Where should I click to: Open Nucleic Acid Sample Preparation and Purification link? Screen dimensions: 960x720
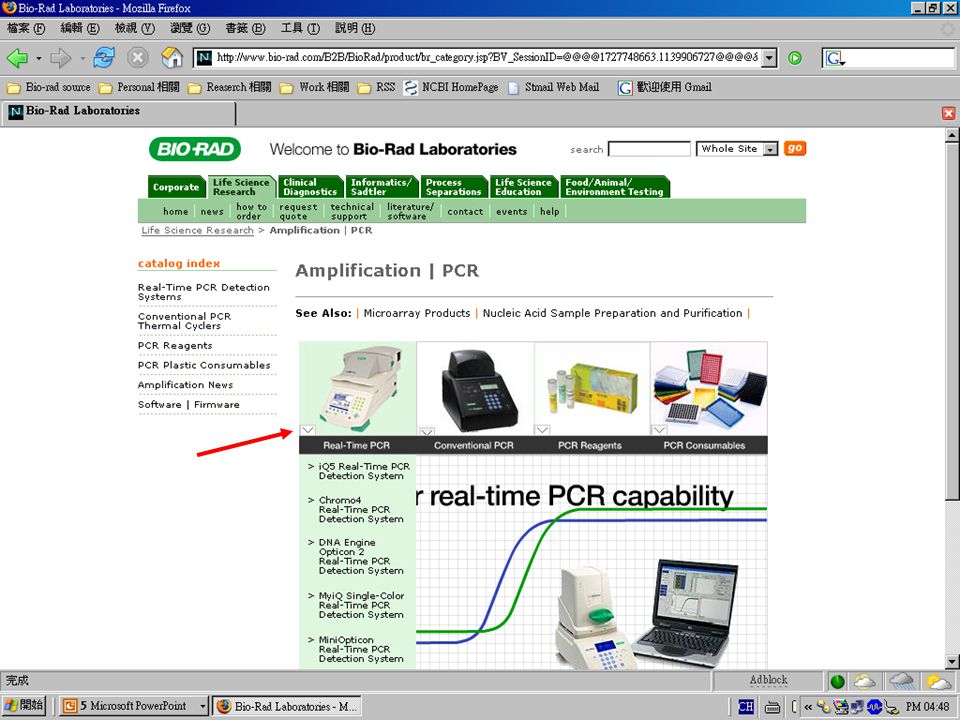(x=612, y=313)
